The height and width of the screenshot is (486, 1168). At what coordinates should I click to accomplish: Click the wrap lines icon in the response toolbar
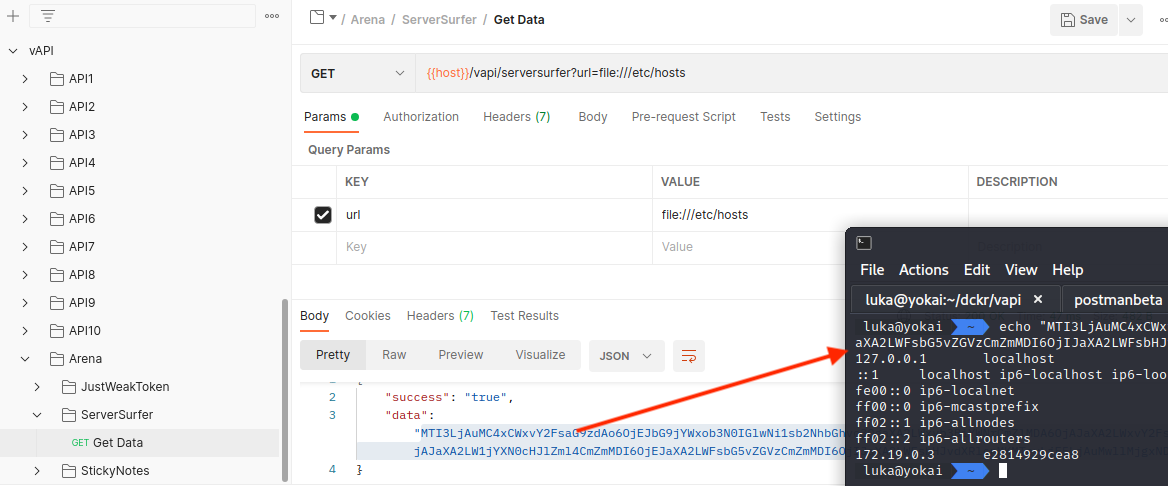688,355
